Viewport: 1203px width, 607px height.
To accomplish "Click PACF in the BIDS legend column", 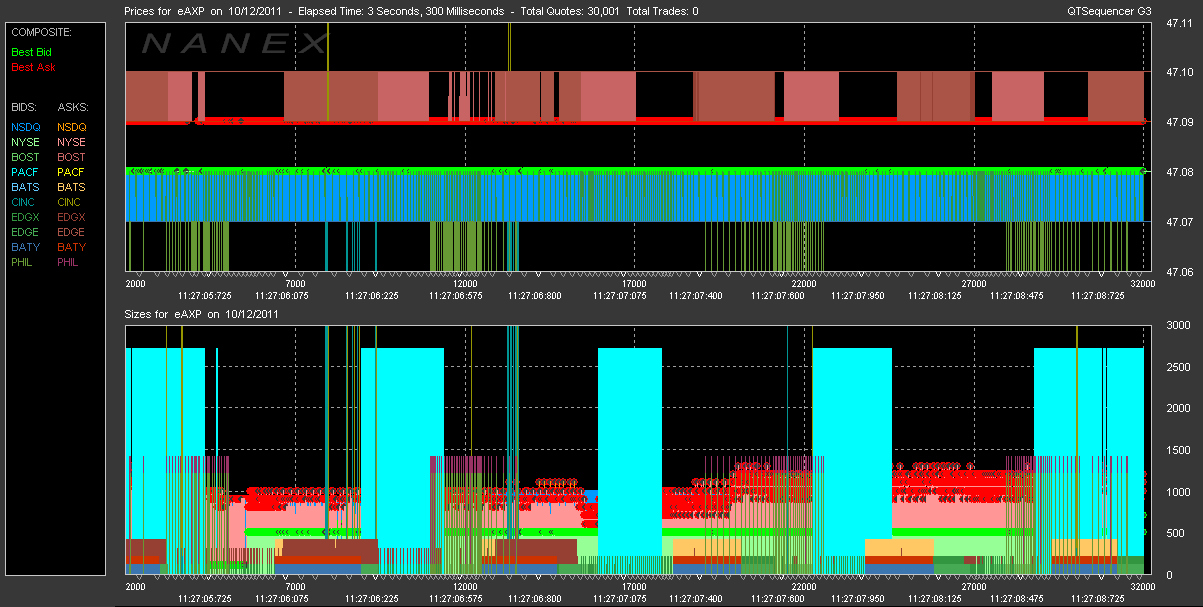I will point(26,172).
